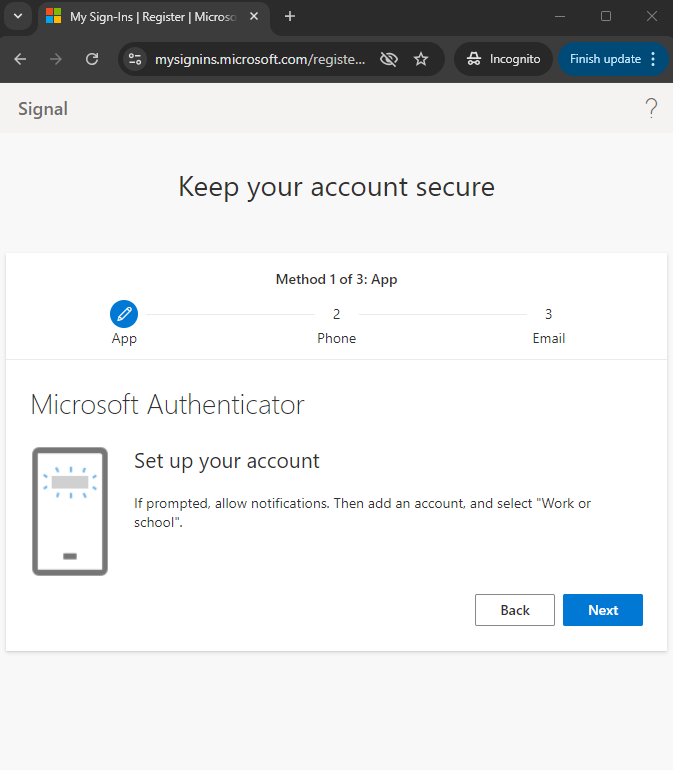Go back to previous page arrow
The image size is (673, 770).
(x=20, y=59)
